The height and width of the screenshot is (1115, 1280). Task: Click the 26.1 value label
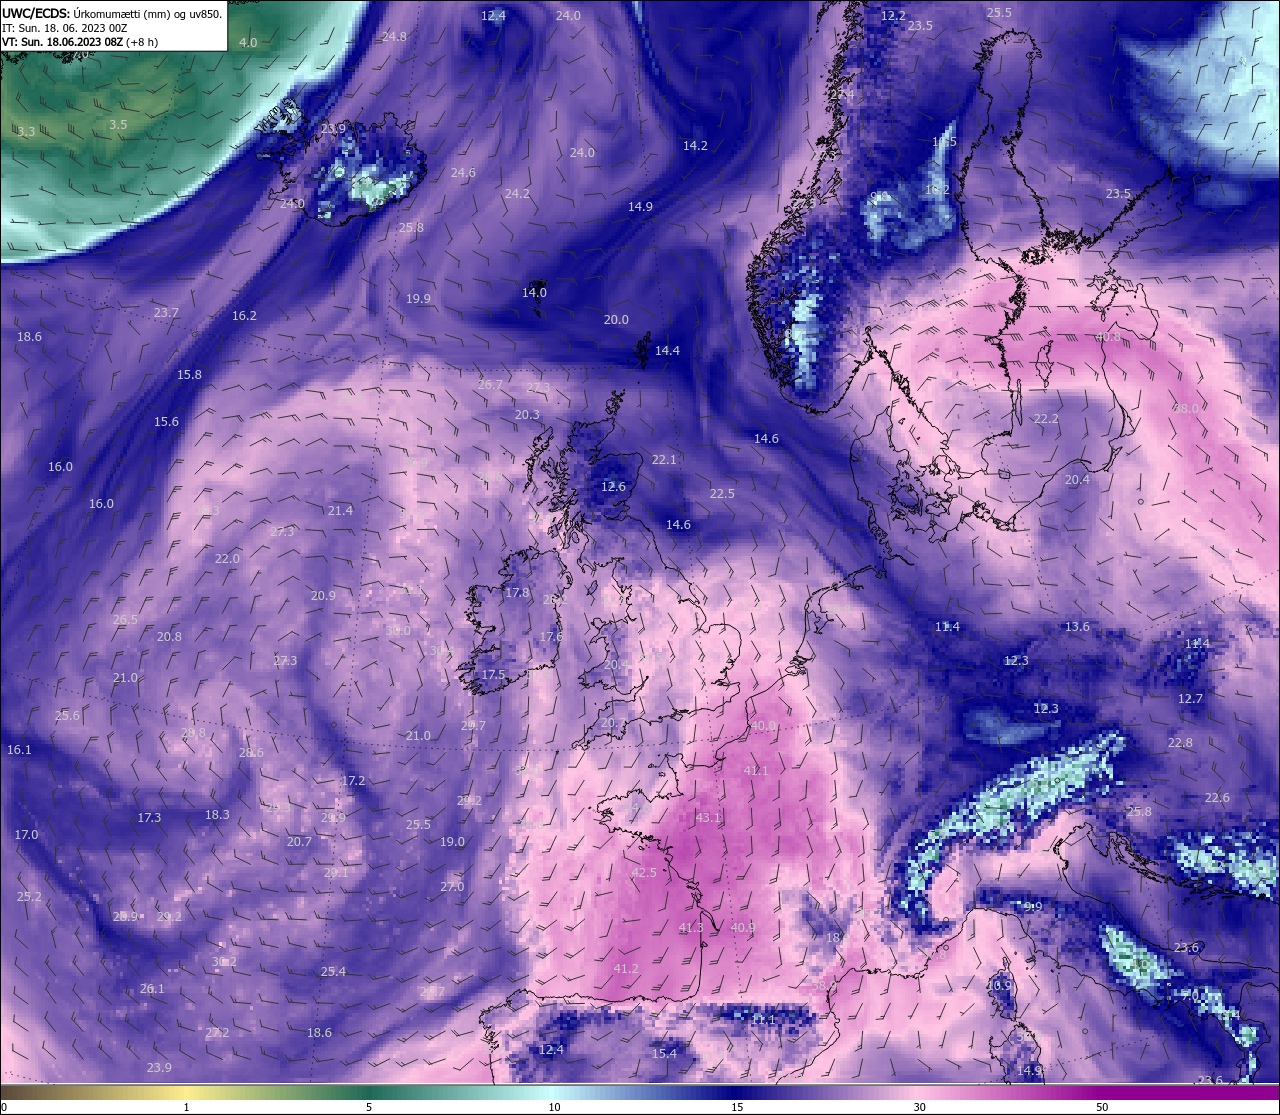point(152,989)
